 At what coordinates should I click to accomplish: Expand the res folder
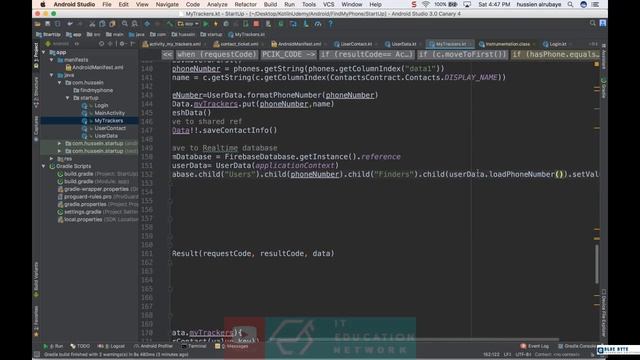[51, 159]
